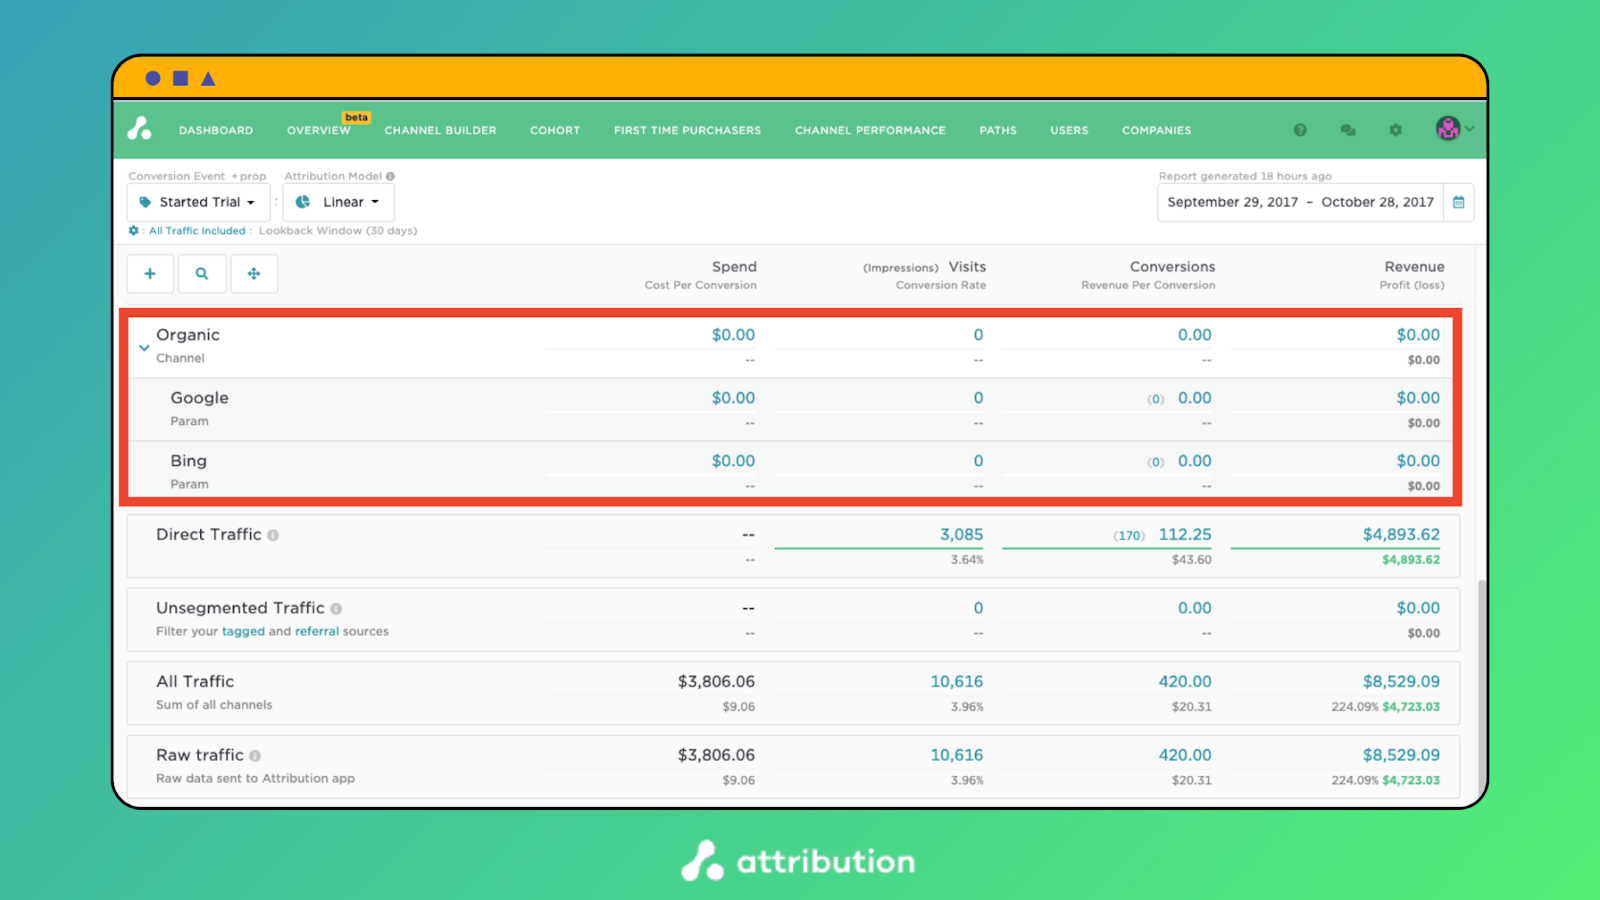Open the Cohort menu item
The image size is (1600, 900).
555,130
